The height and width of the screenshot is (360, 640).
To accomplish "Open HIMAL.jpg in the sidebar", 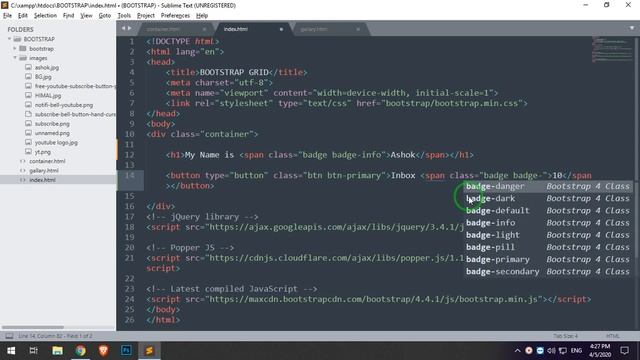I will tap(48, 96).
